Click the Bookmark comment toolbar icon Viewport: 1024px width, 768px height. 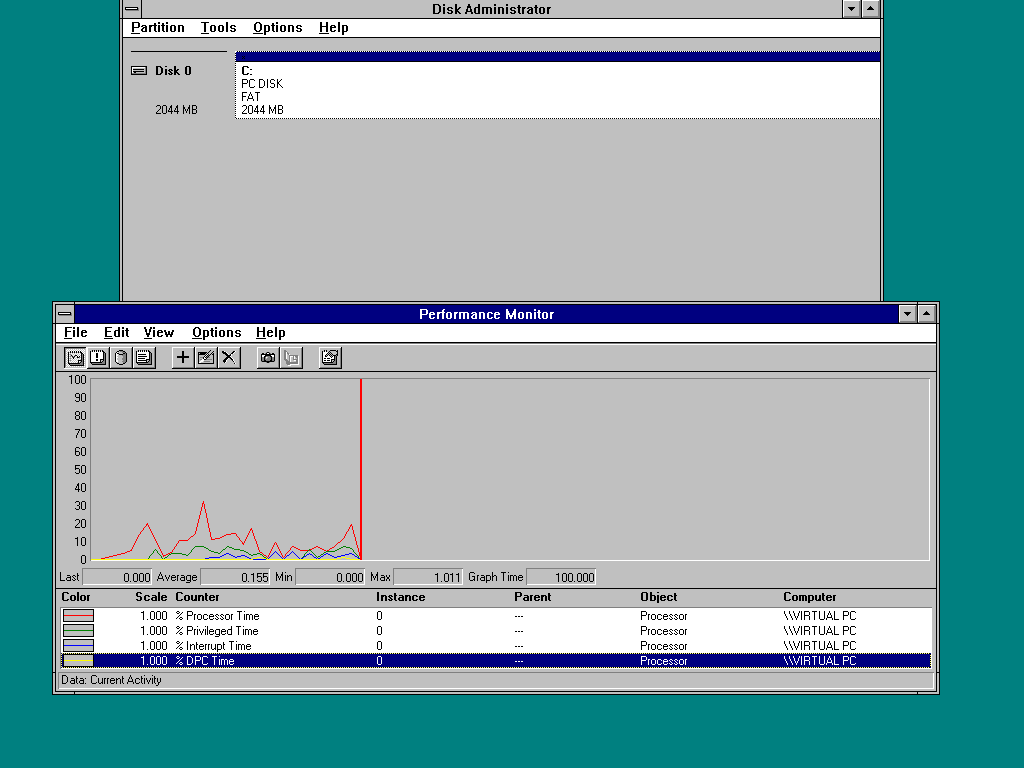291,358
